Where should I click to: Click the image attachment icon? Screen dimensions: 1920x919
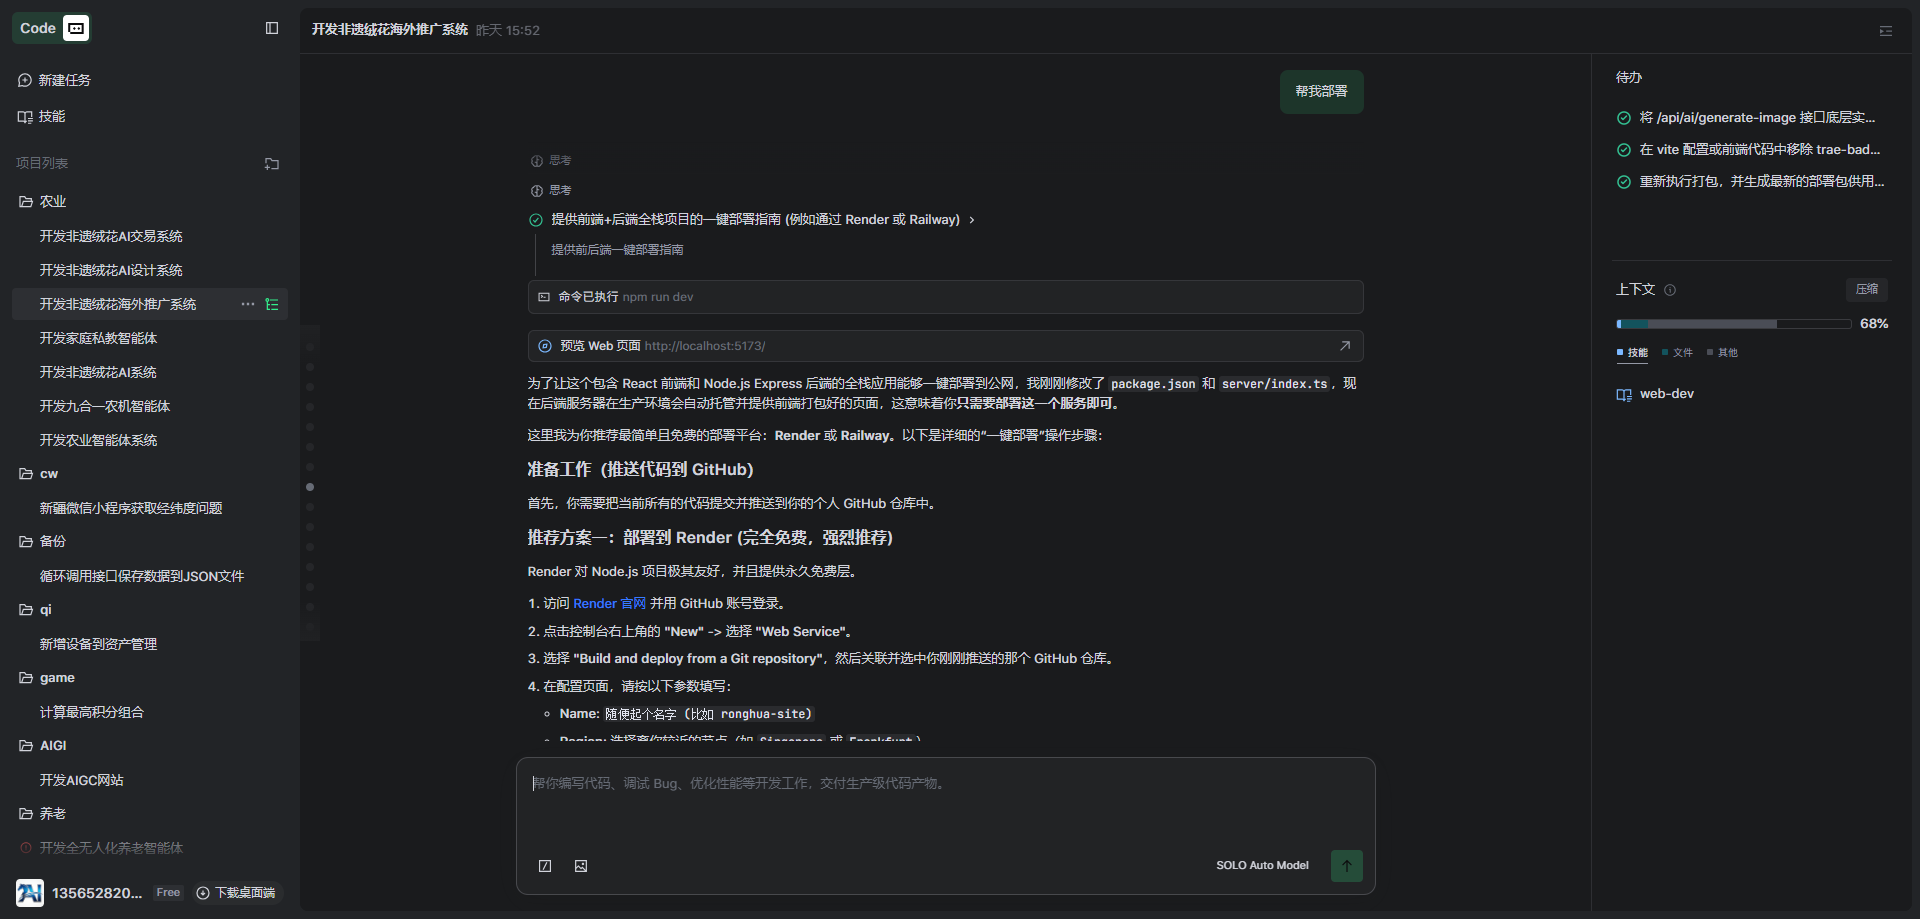pos(581,866)
